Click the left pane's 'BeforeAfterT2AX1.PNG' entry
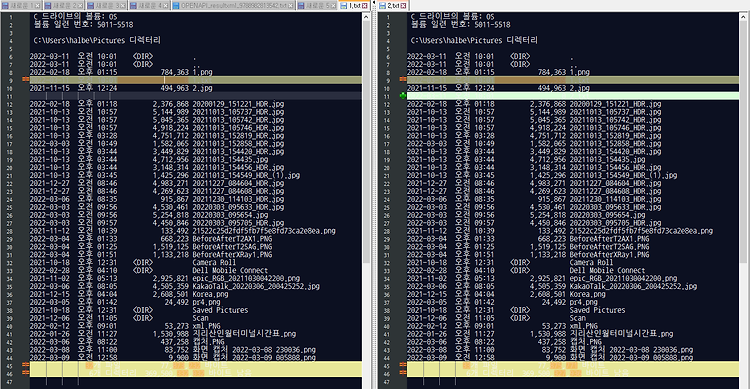The height and width of the screenshot is (389, 750). coord(232,239)
